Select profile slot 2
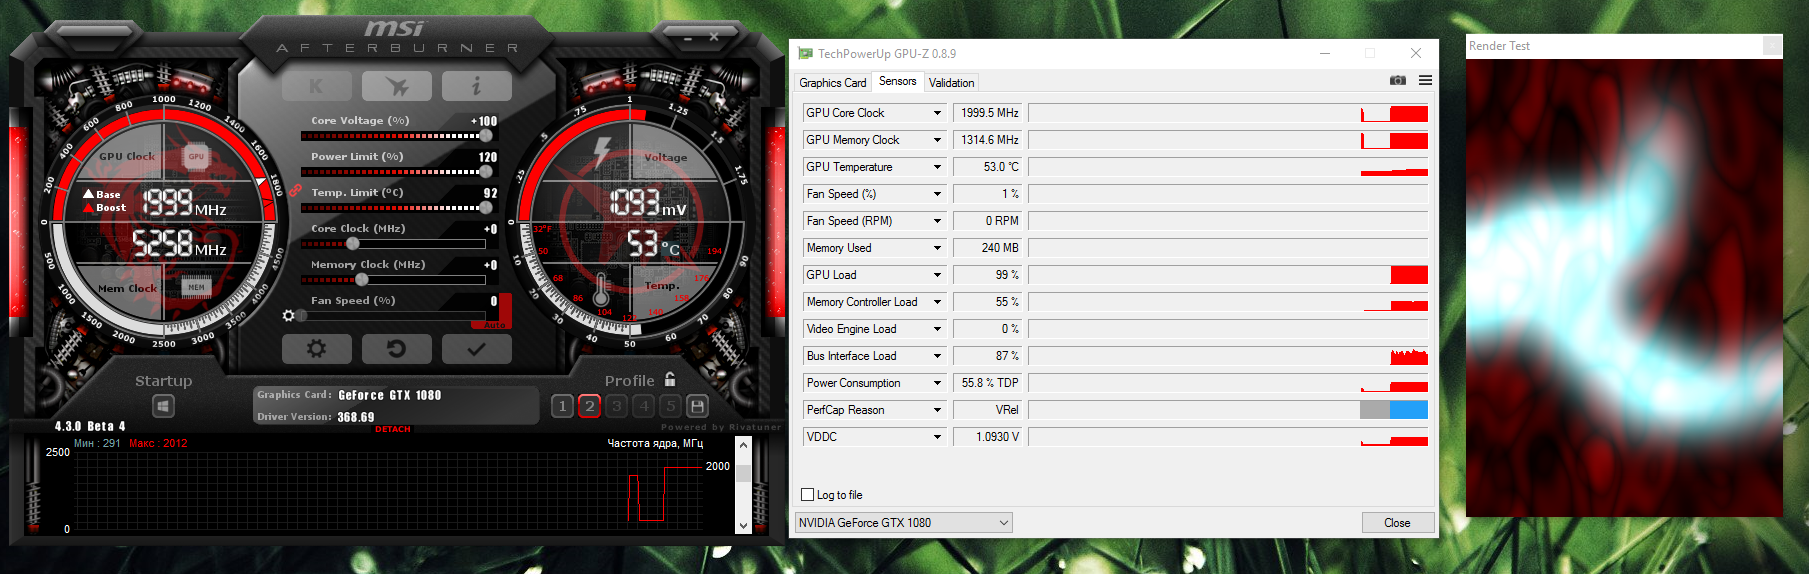Viewport: 1809px width, 574px height. [589, 406]
